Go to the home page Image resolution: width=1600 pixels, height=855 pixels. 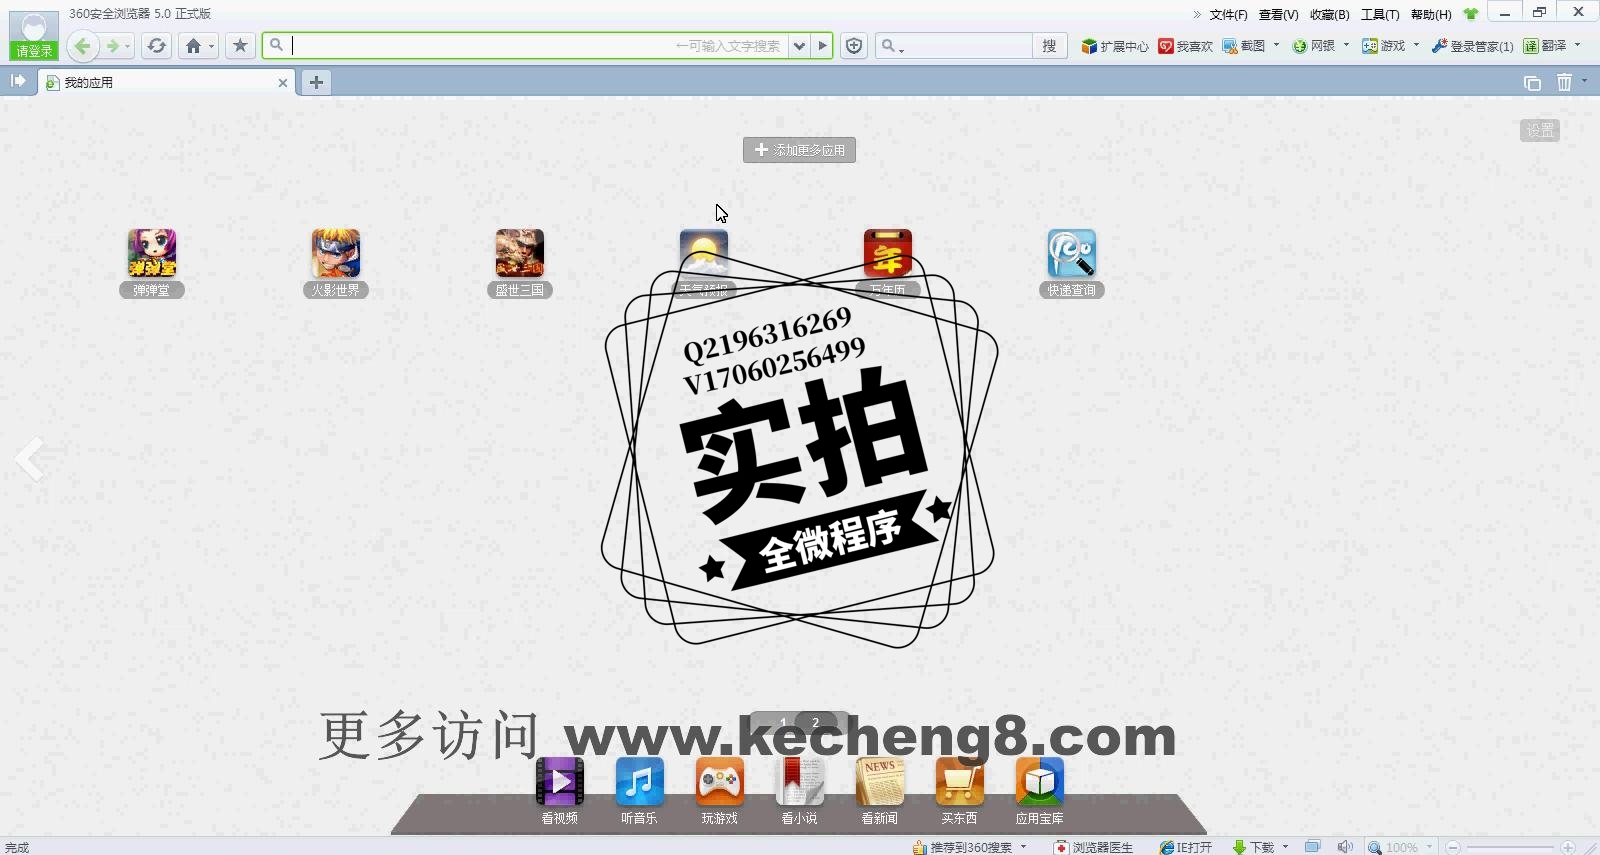tap(194, 46)
